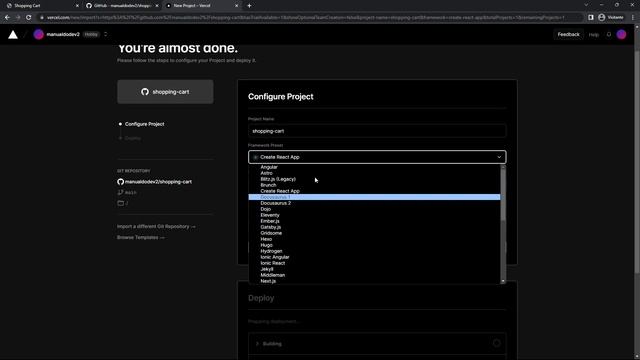Open the notifications bell icon
The image size is (640, 360).
pyautogui.click(x=609, y=35)
